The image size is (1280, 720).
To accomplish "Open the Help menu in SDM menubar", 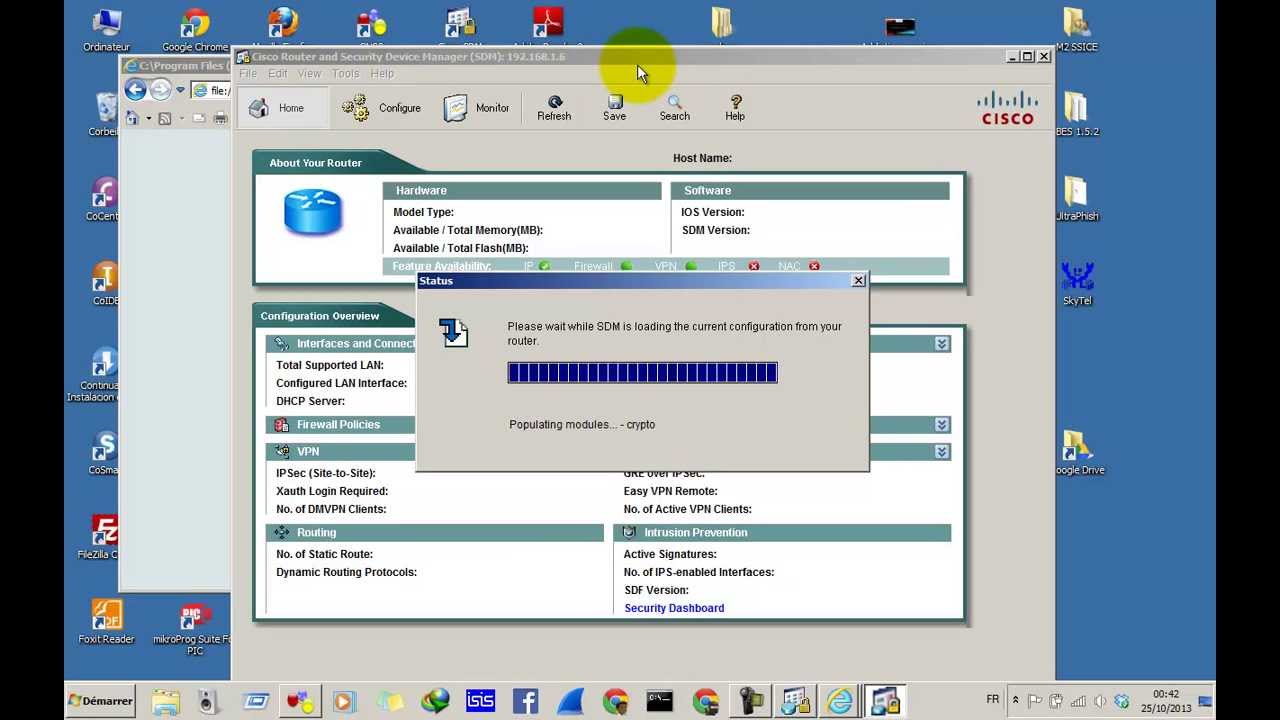I will 382,74.
